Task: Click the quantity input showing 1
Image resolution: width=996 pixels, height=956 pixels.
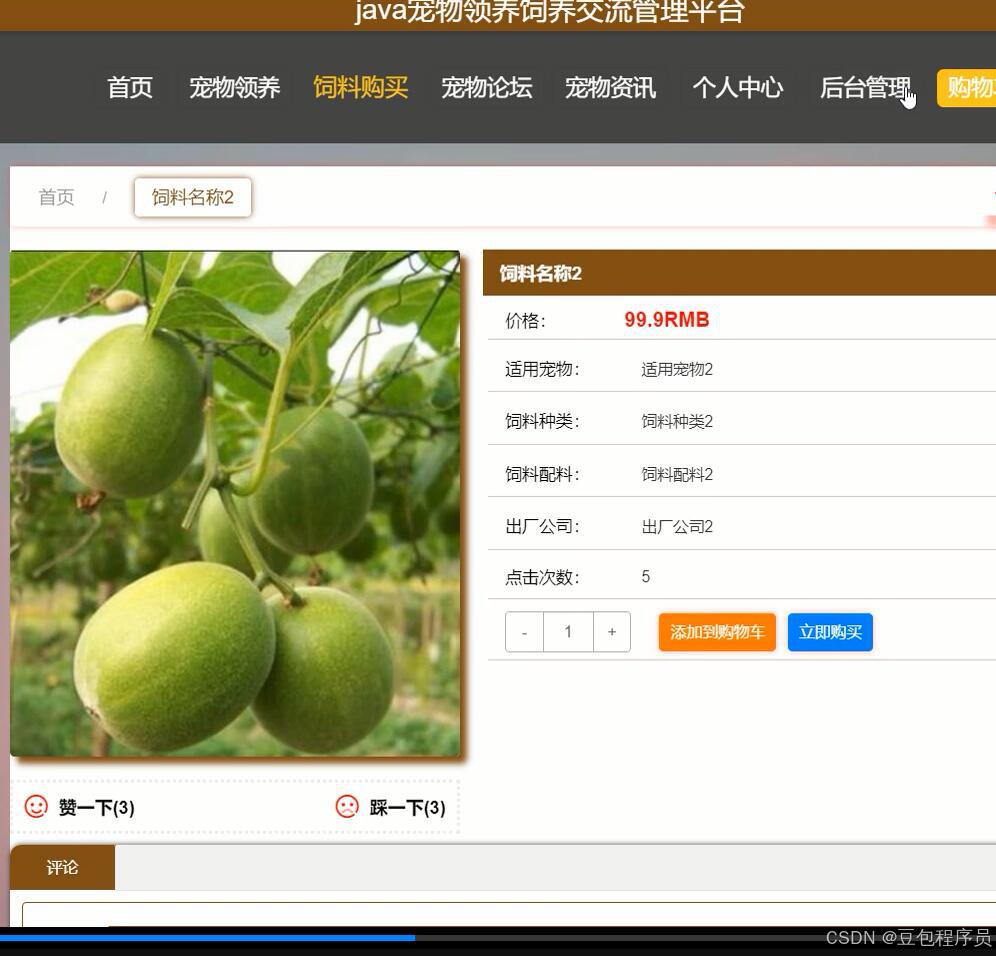Action: coord(568,631)
